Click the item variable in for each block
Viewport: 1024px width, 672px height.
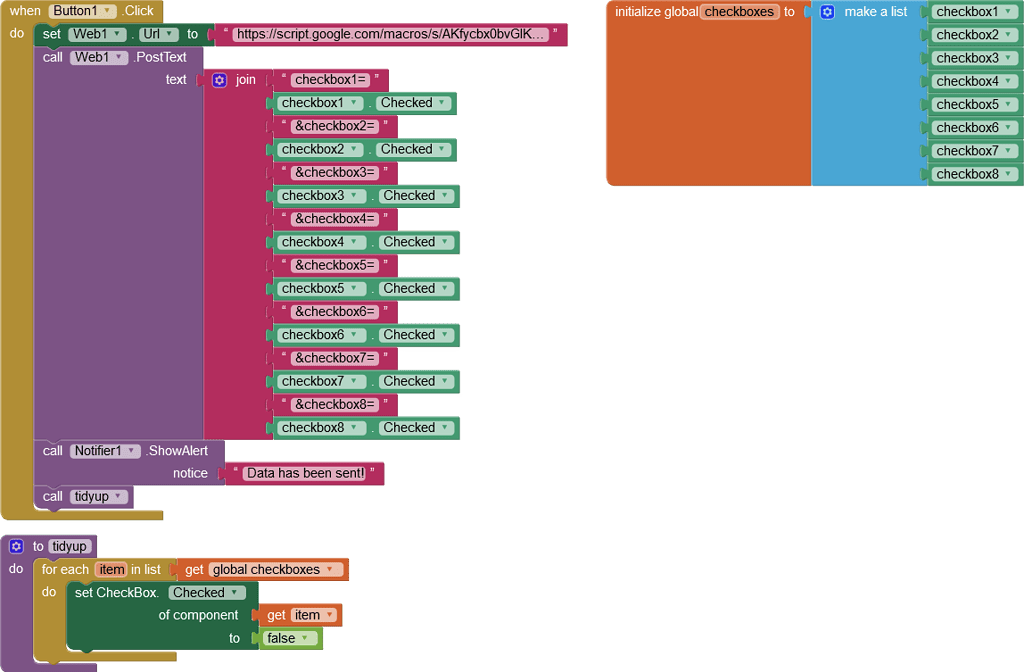[111, 569]
